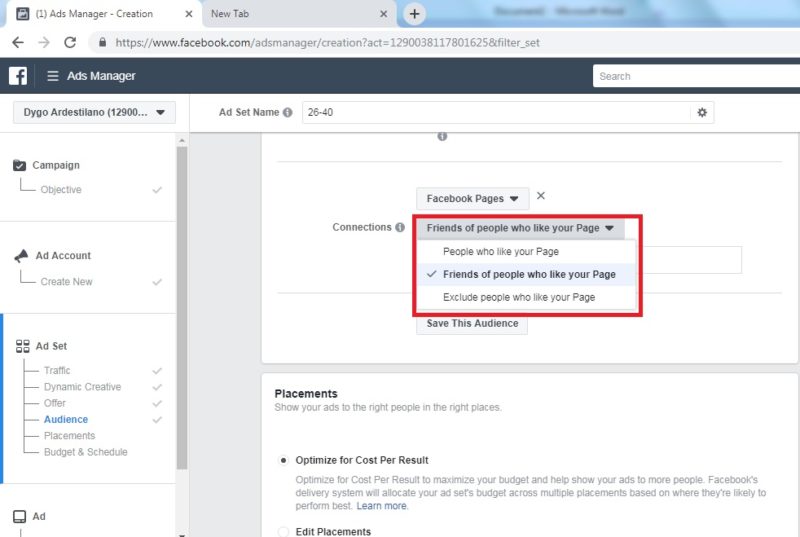Click the Save This Audience button
The height and width of the screenshot is (537, 800).
point(472,323)
